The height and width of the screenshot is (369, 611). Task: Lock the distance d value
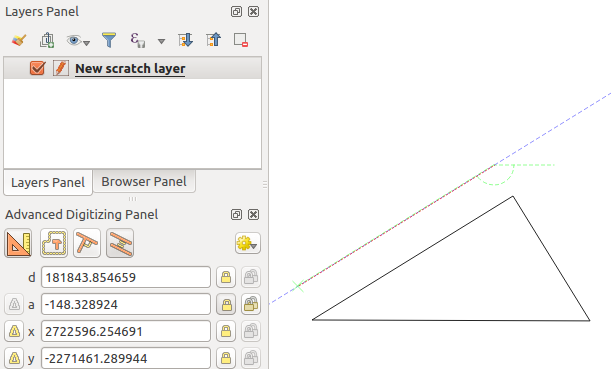click(x=226, y=277)
